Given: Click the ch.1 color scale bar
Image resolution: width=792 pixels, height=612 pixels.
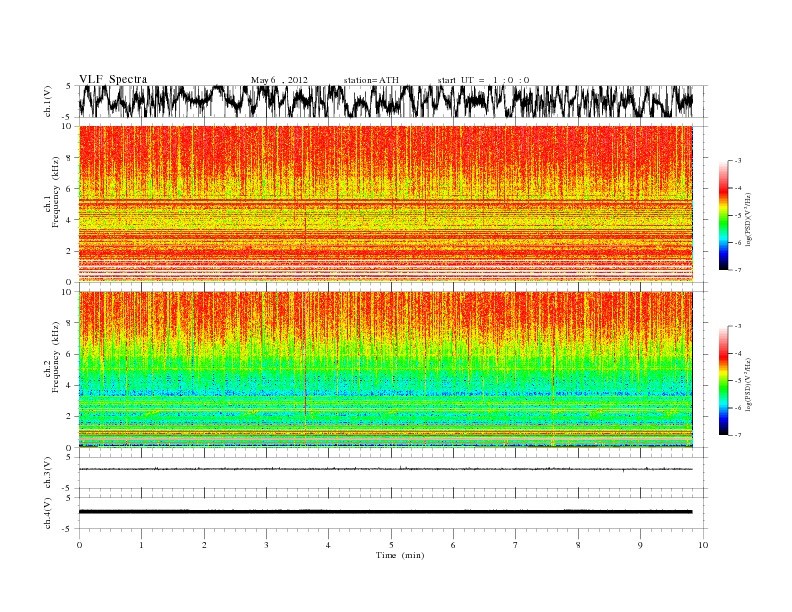Looking at the screenshot, I should tap(723, 215).
